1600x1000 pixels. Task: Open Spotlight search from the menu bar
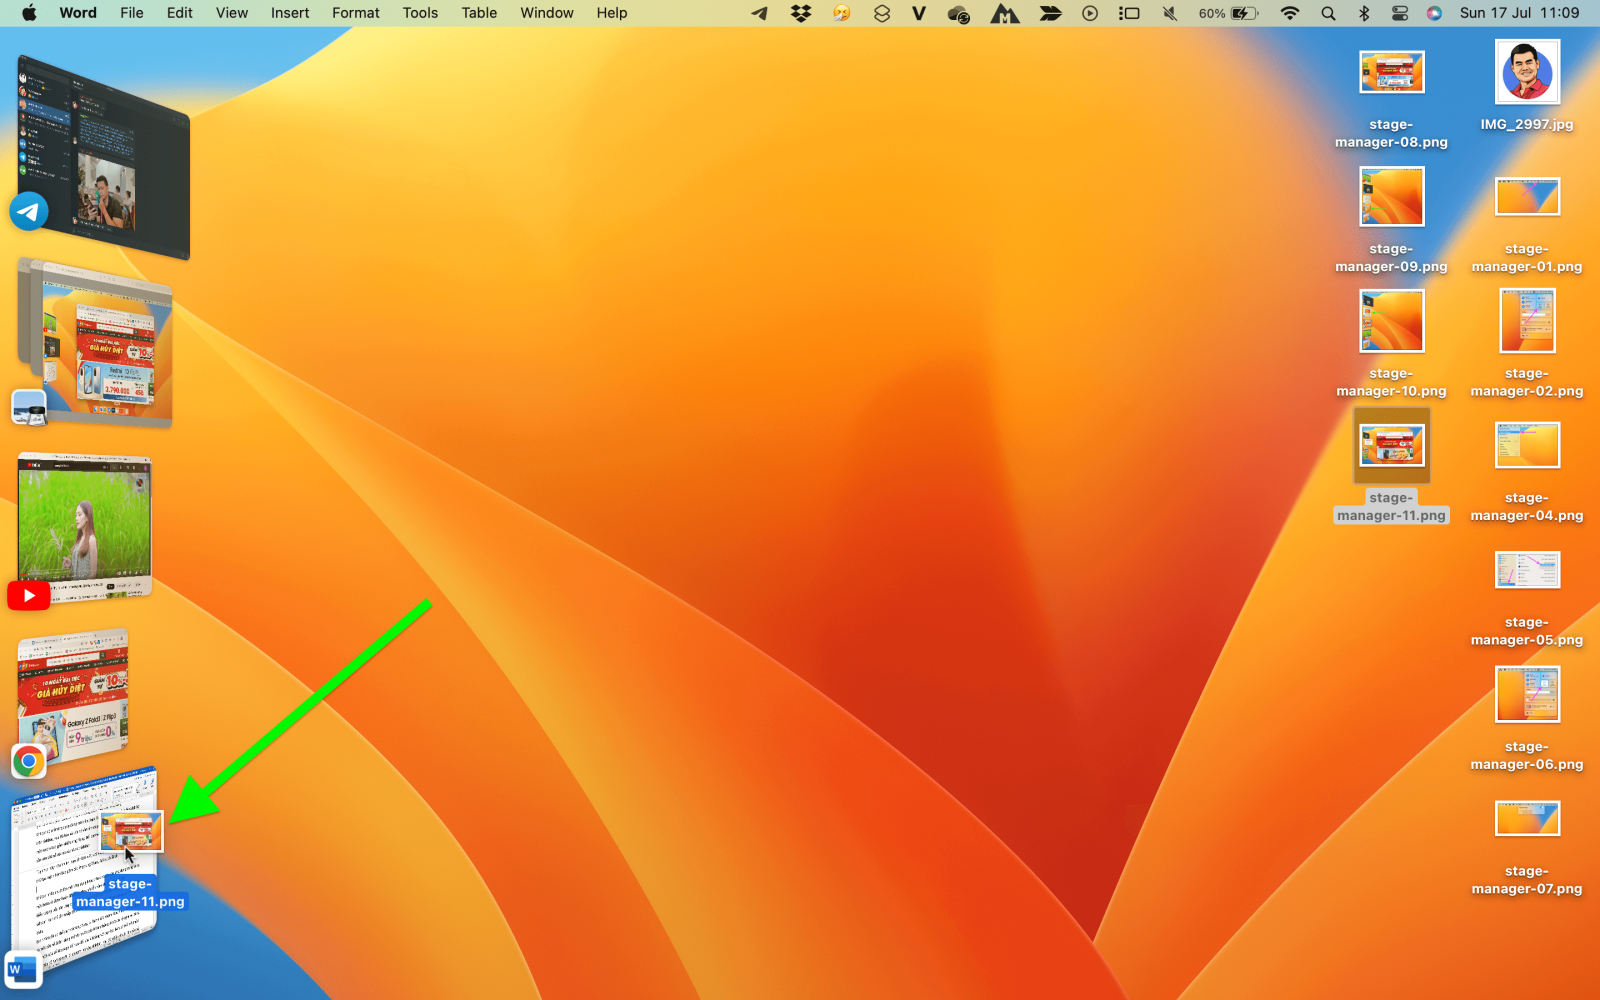(x=1327, y=13)
